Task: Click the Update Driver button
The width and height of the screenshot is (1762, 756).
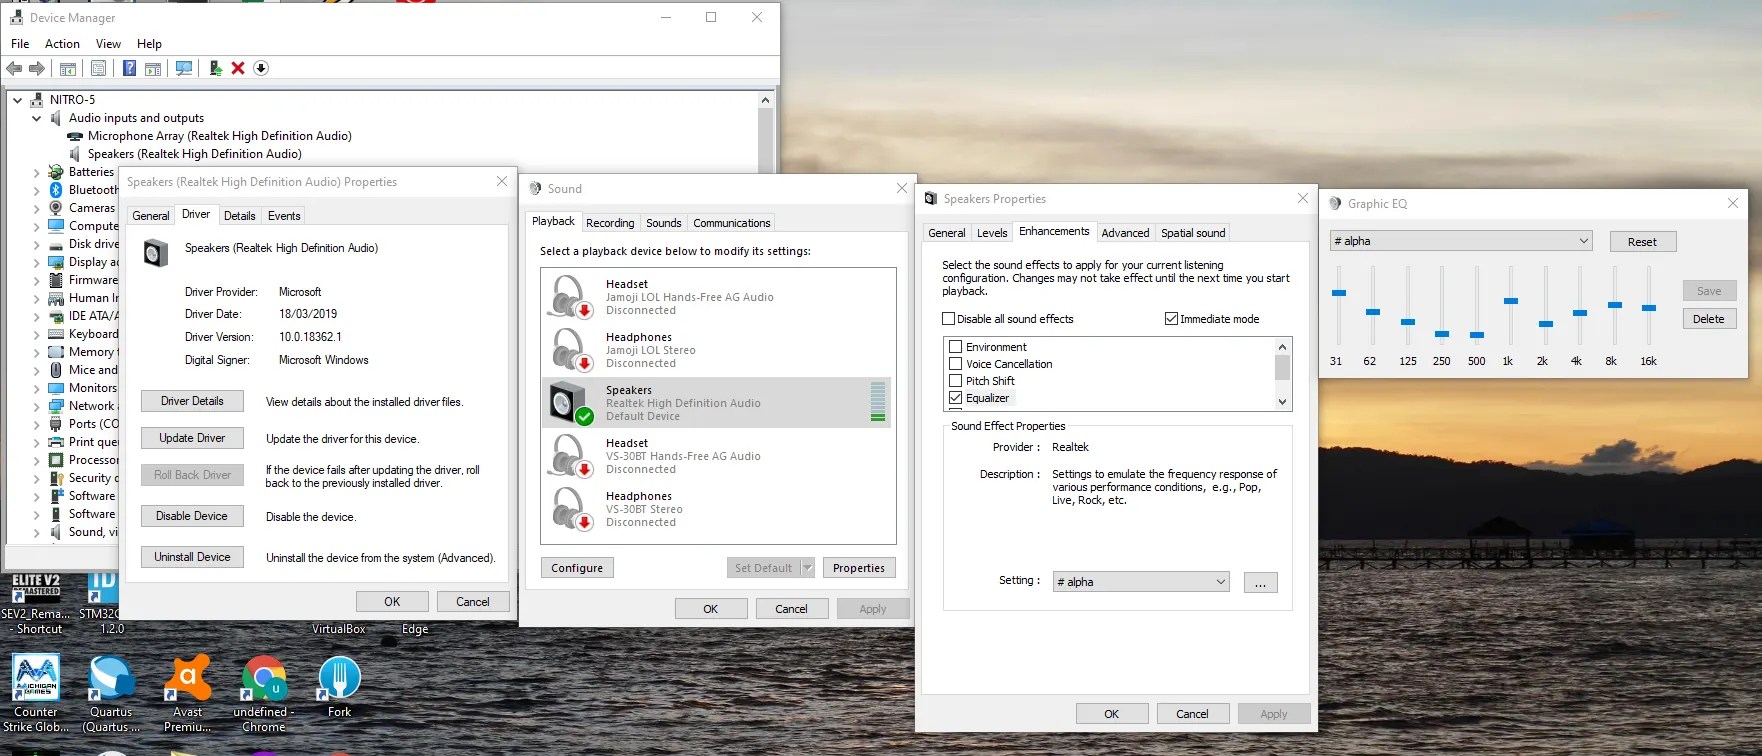Action: tap(192, 438)
